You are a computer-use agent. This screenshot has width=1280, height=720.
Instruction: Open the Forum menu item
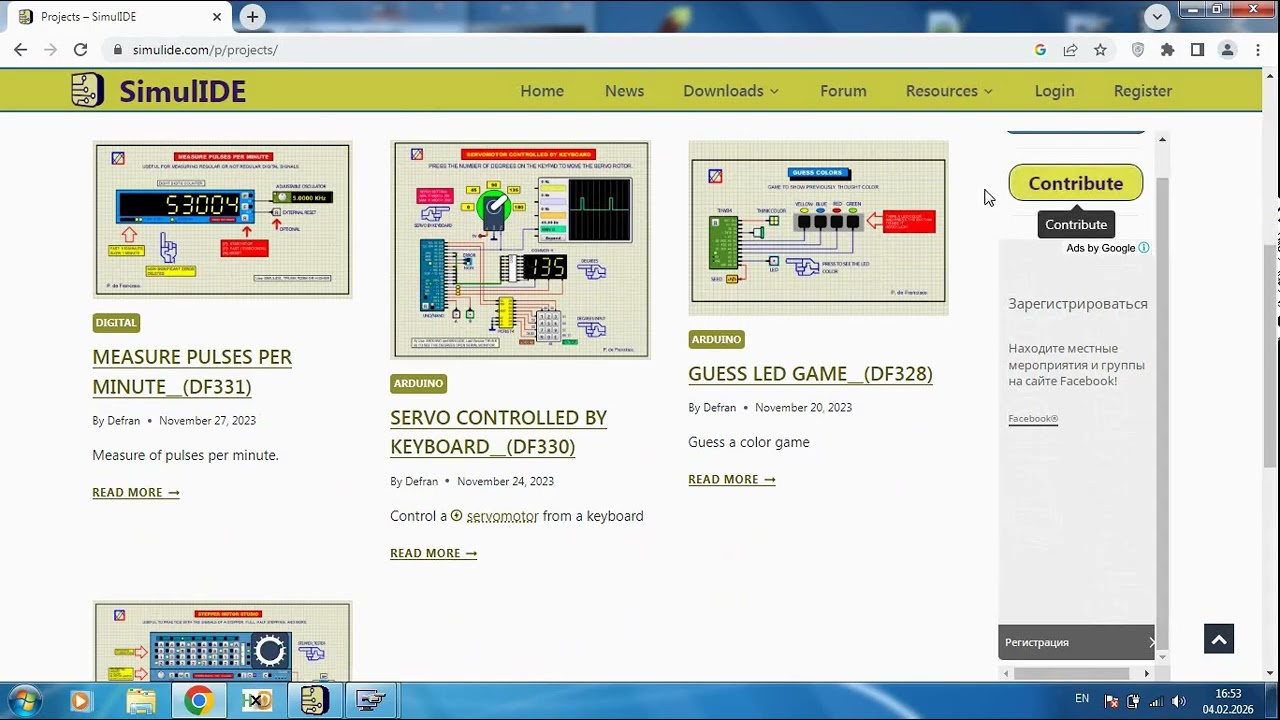tap(843, 91)
